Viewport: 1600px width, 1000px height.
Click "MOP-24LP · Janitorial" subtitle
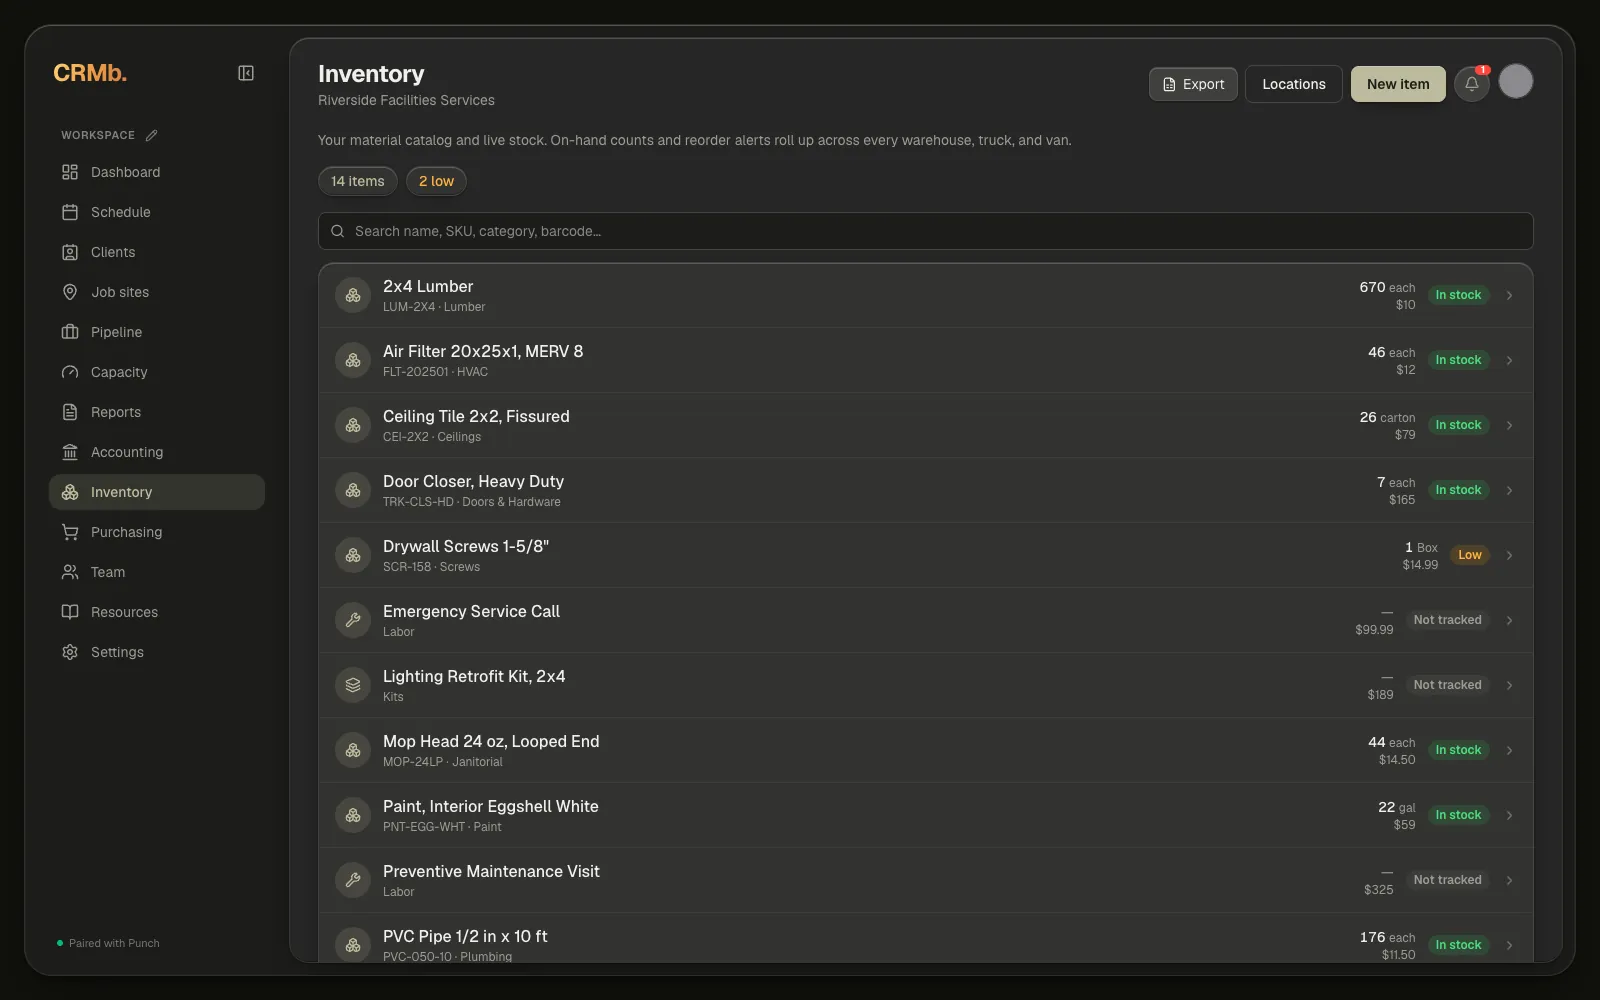[443, 762]
